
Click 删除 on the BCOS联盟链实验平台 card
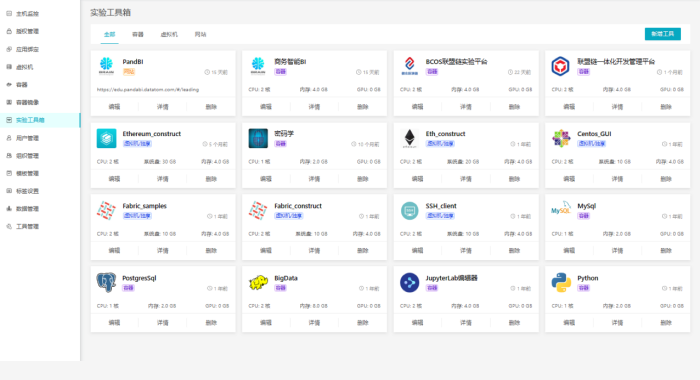pos(514,107)
